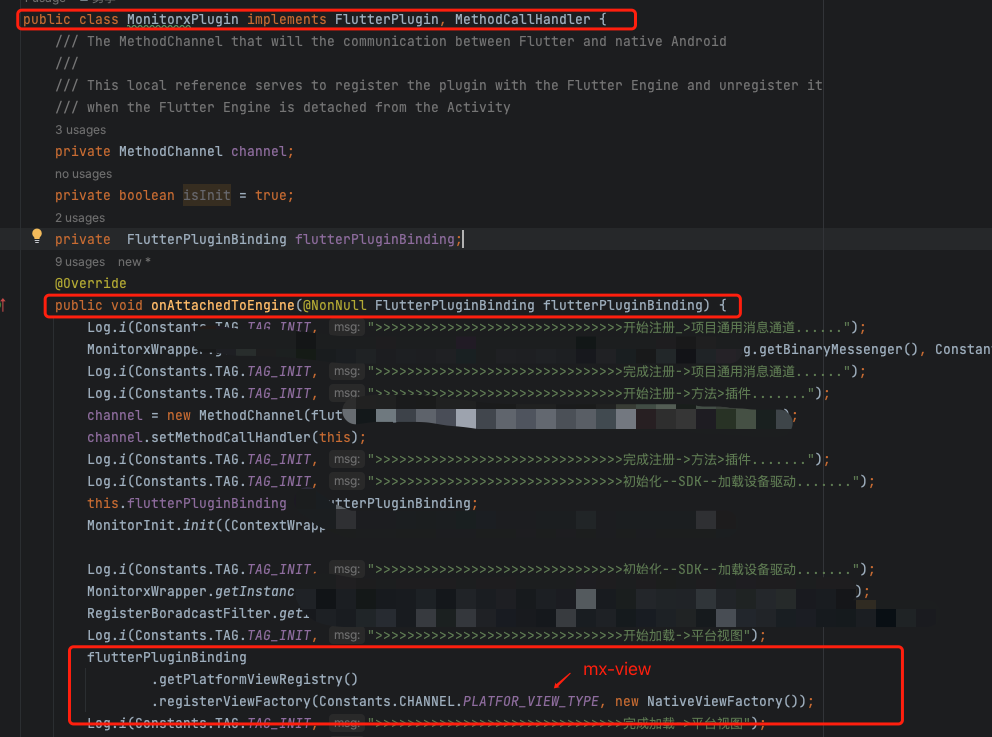Click flutterPluginBinding field in private declaration

point(375,240)
